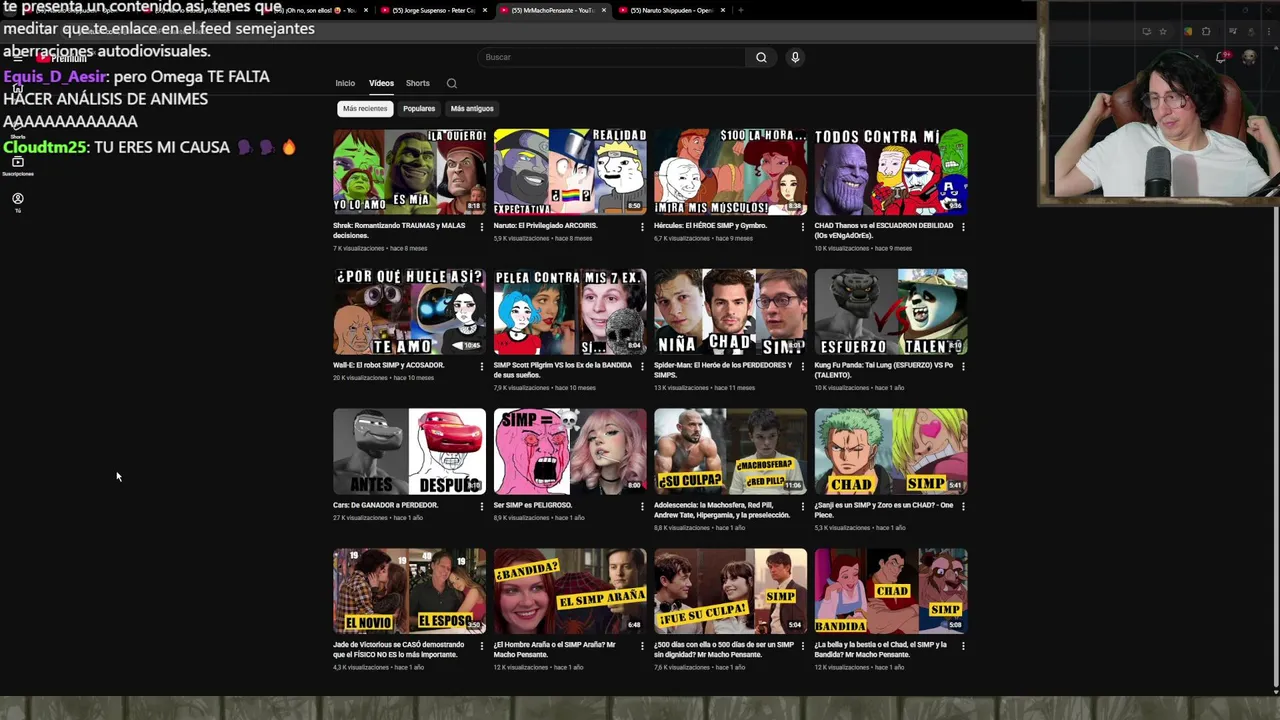Switch to Jorge Suspenso browser tab

(434, 10)
